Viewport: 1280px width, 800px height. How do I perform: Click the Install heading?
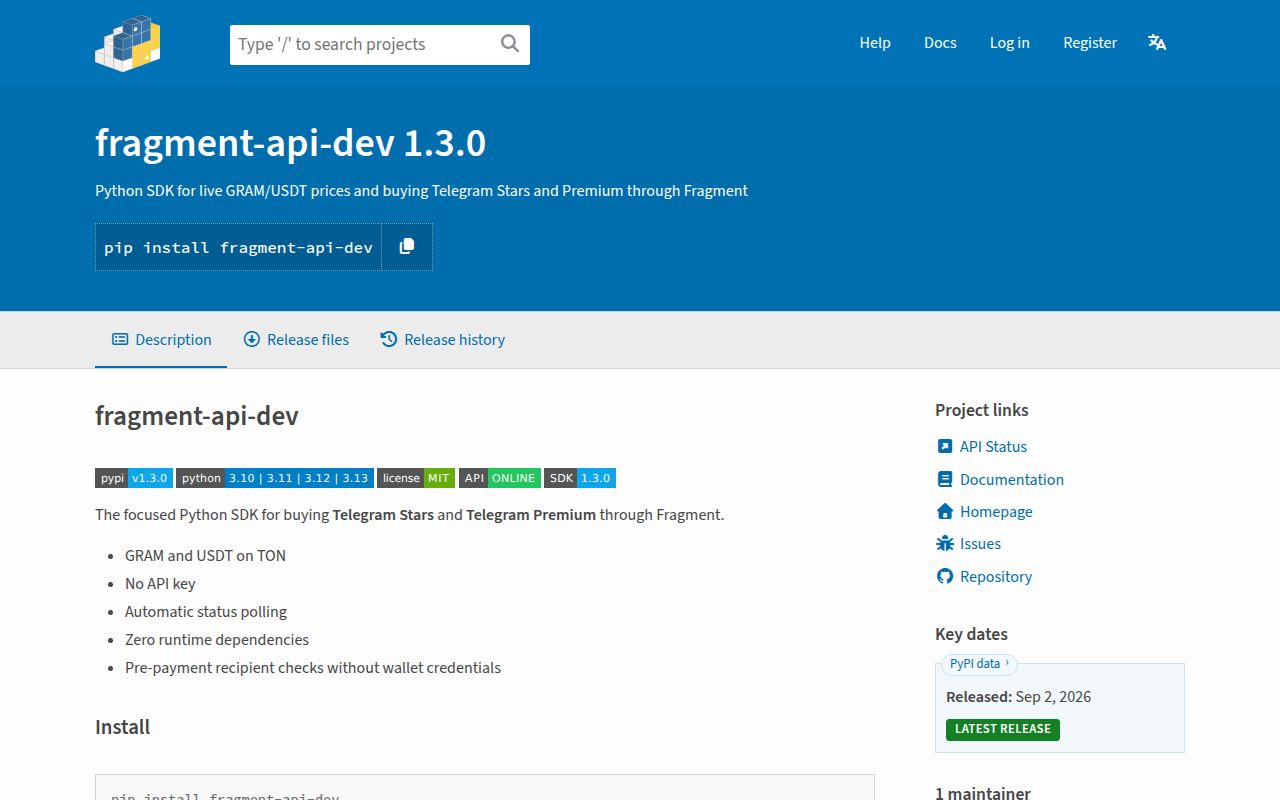123,727
